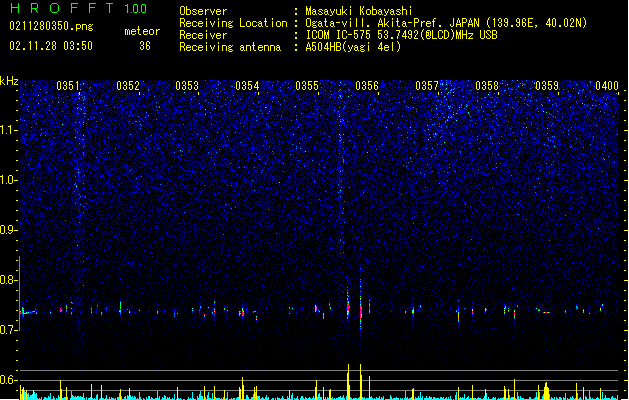Screen dimensions: 629x400
Task: Click the 0358 time marker
Action: (x=487, y=86)
